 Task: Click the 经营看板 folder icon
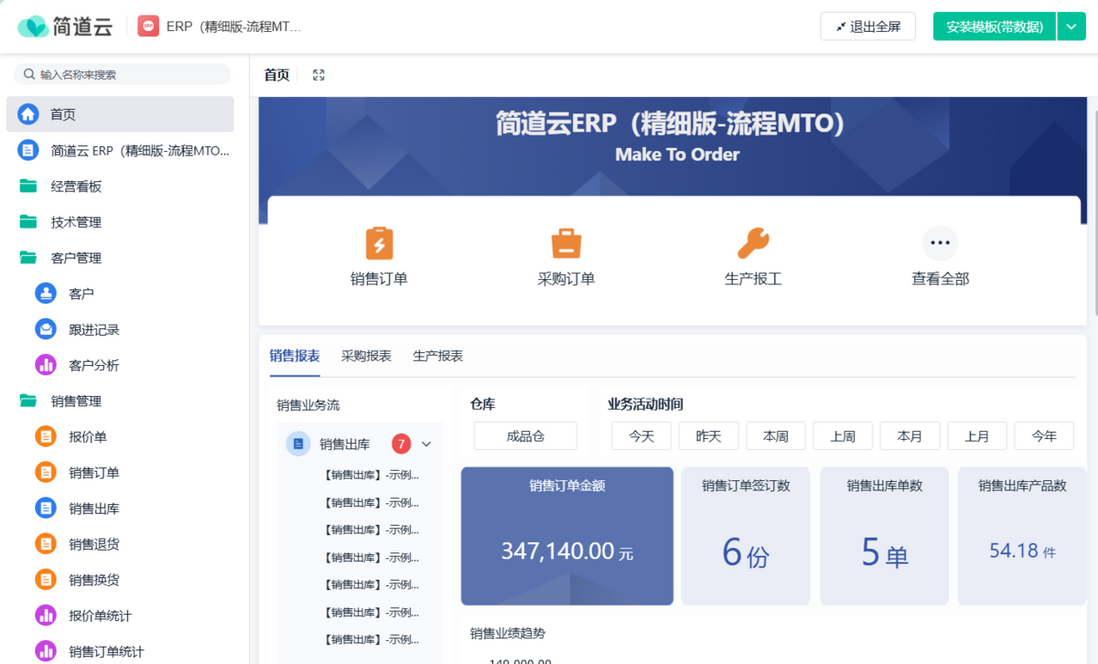28,186
